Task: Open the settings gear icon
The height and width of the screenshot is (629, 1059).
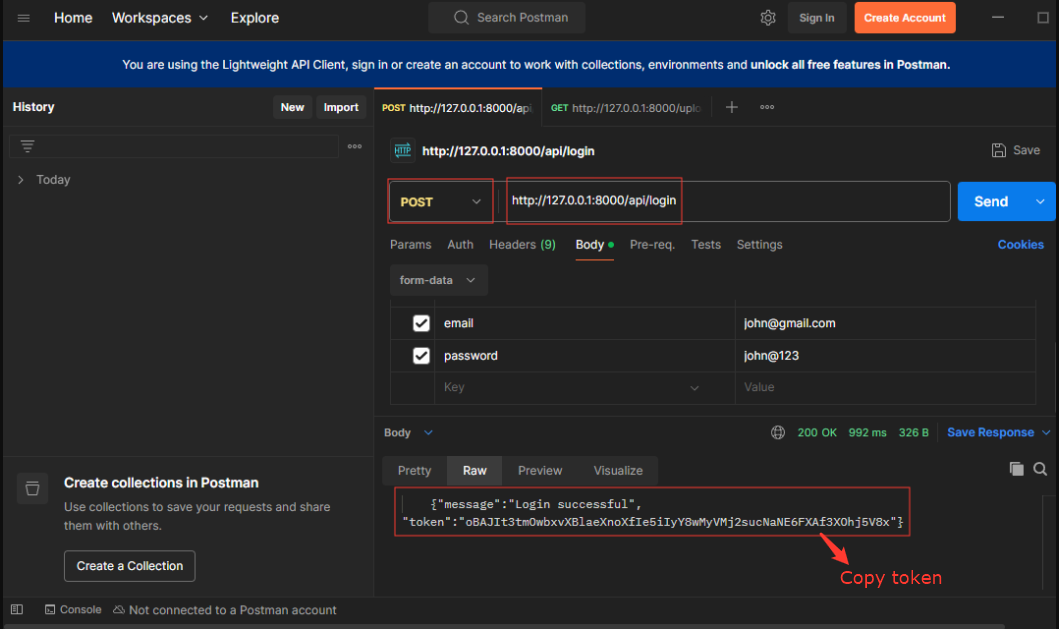Action: click(768, 18)
